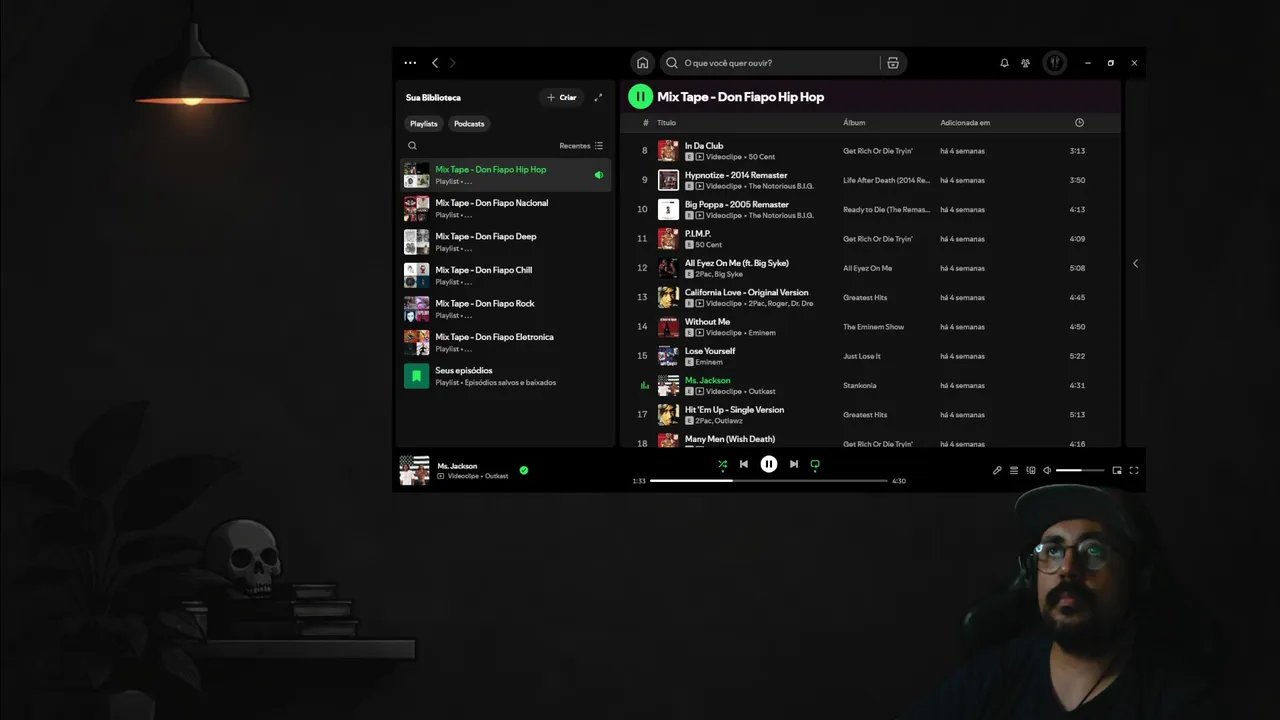Open the three-dots app menu
This screenshot has width=1280, height=720.
click(410, 63)
